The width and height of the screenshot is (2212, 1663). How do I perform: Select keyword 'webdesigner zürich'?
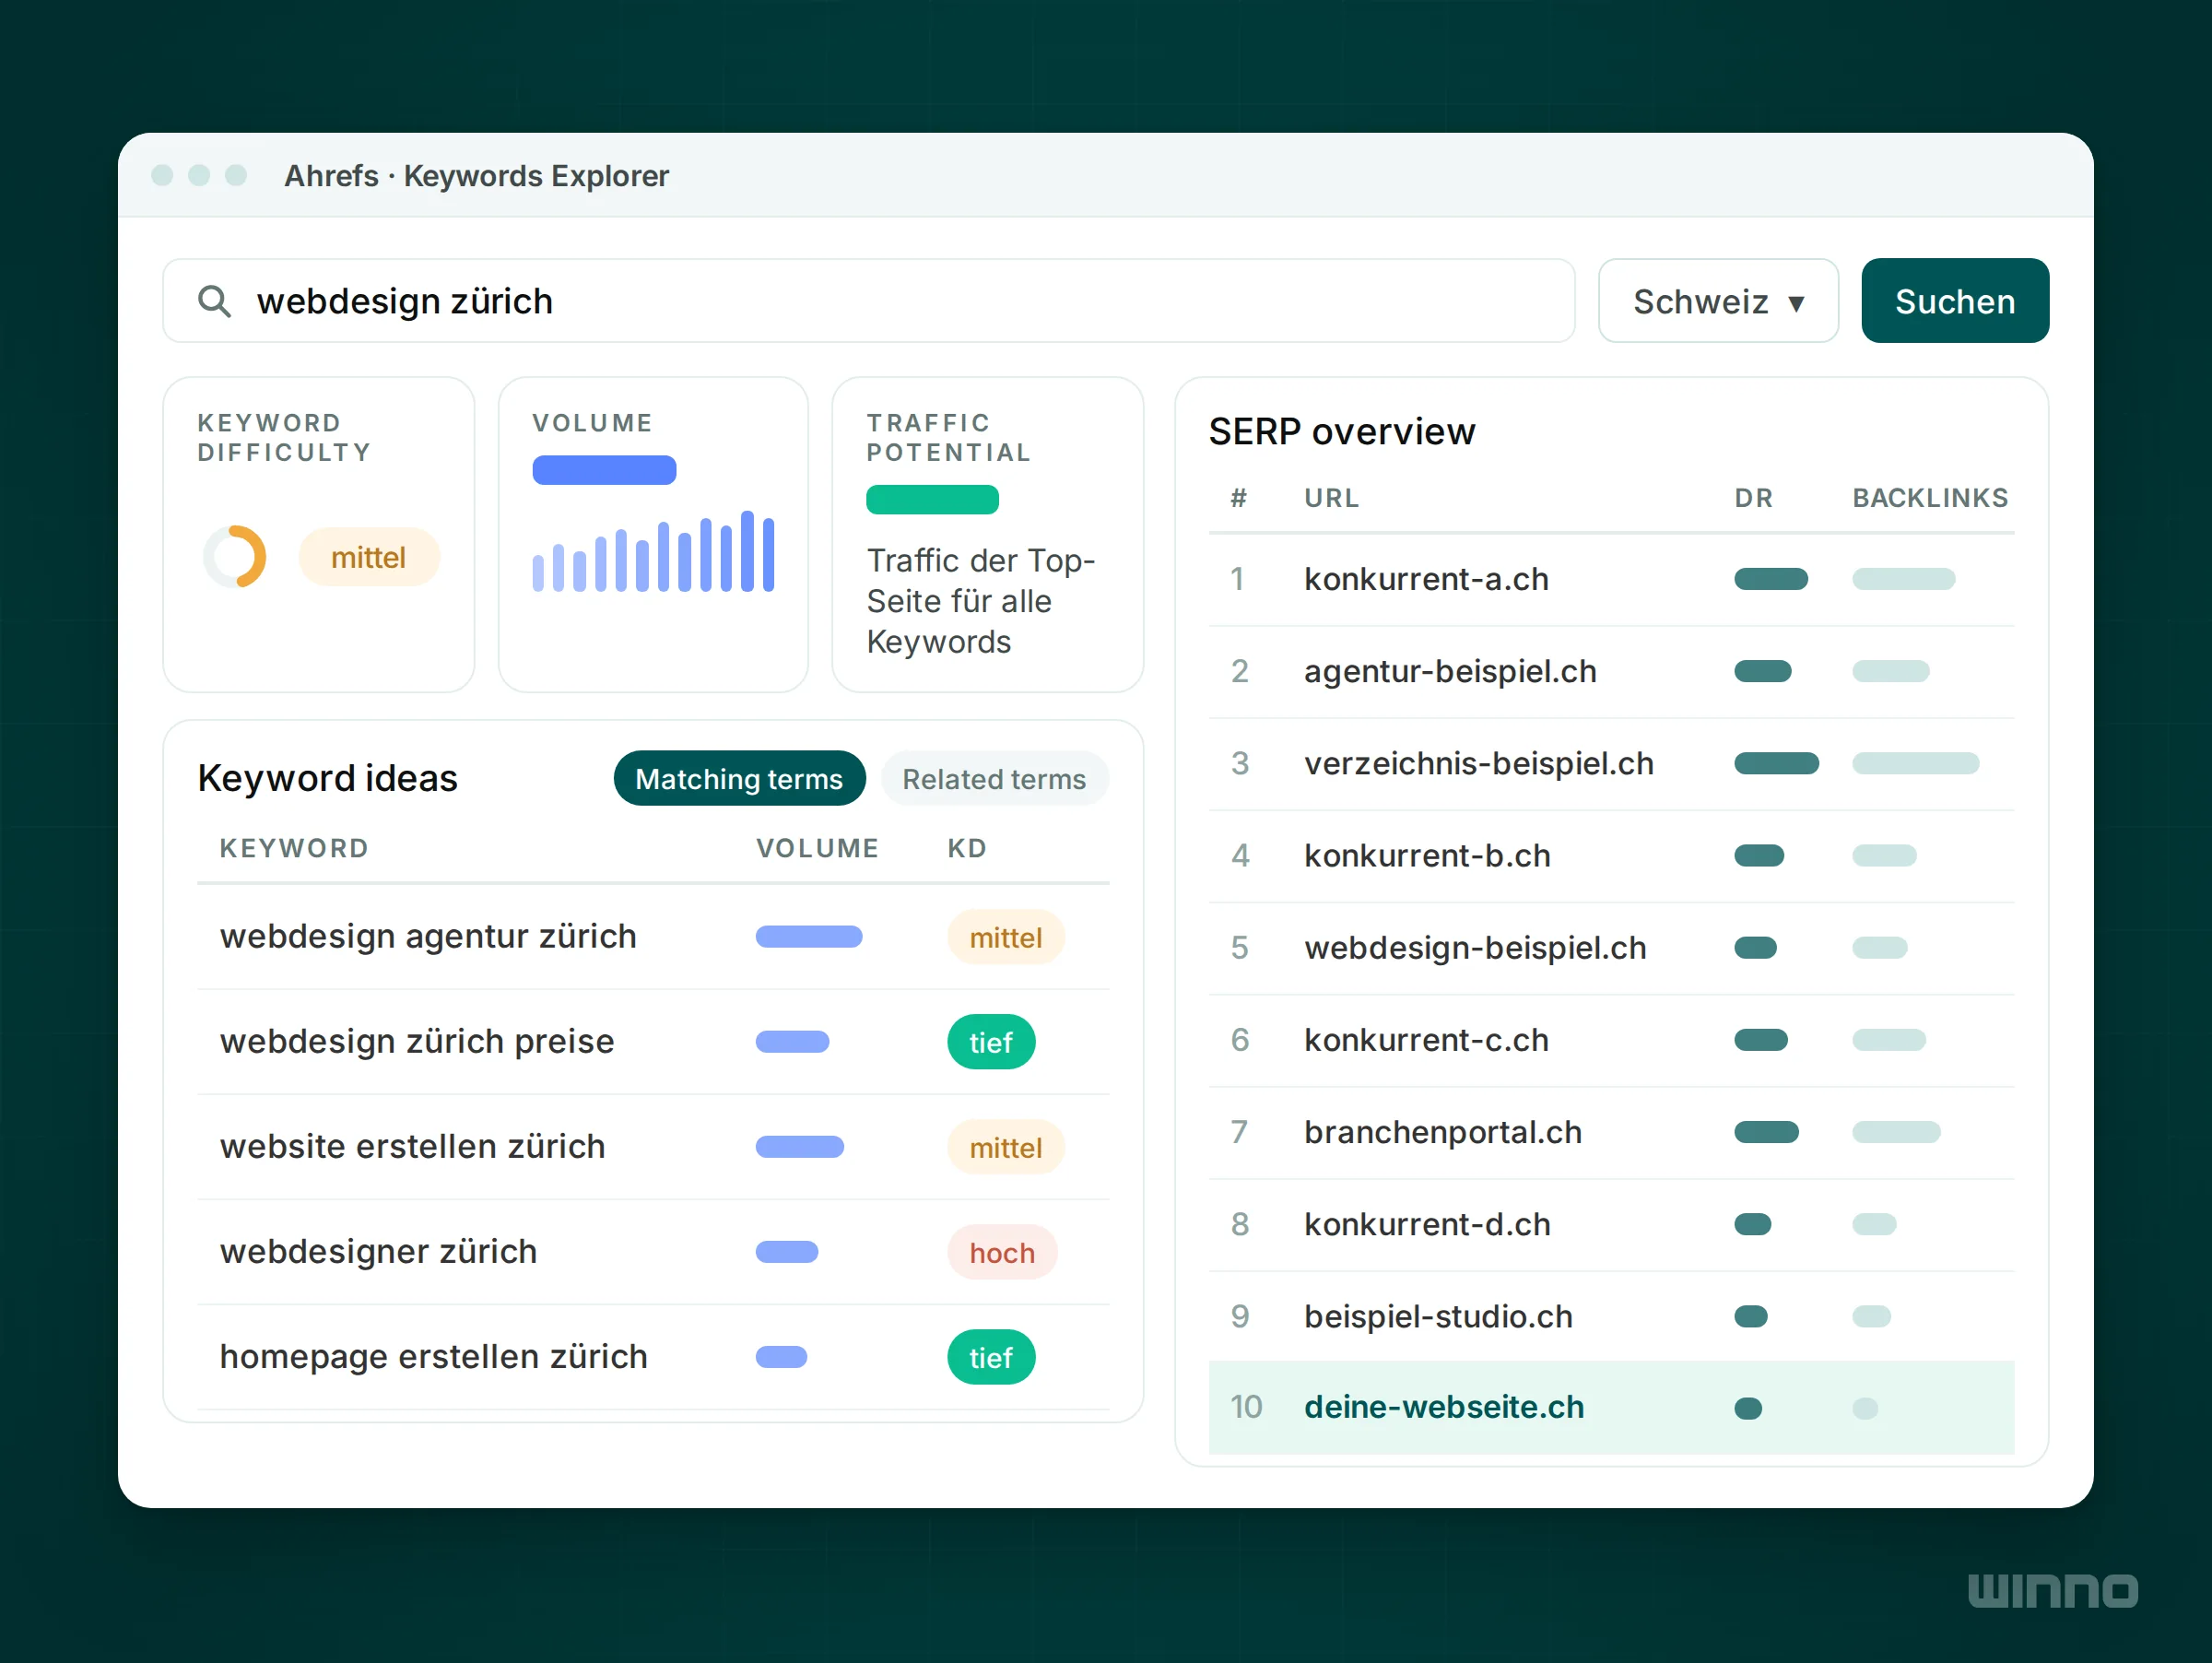(x=378, y=1252)
